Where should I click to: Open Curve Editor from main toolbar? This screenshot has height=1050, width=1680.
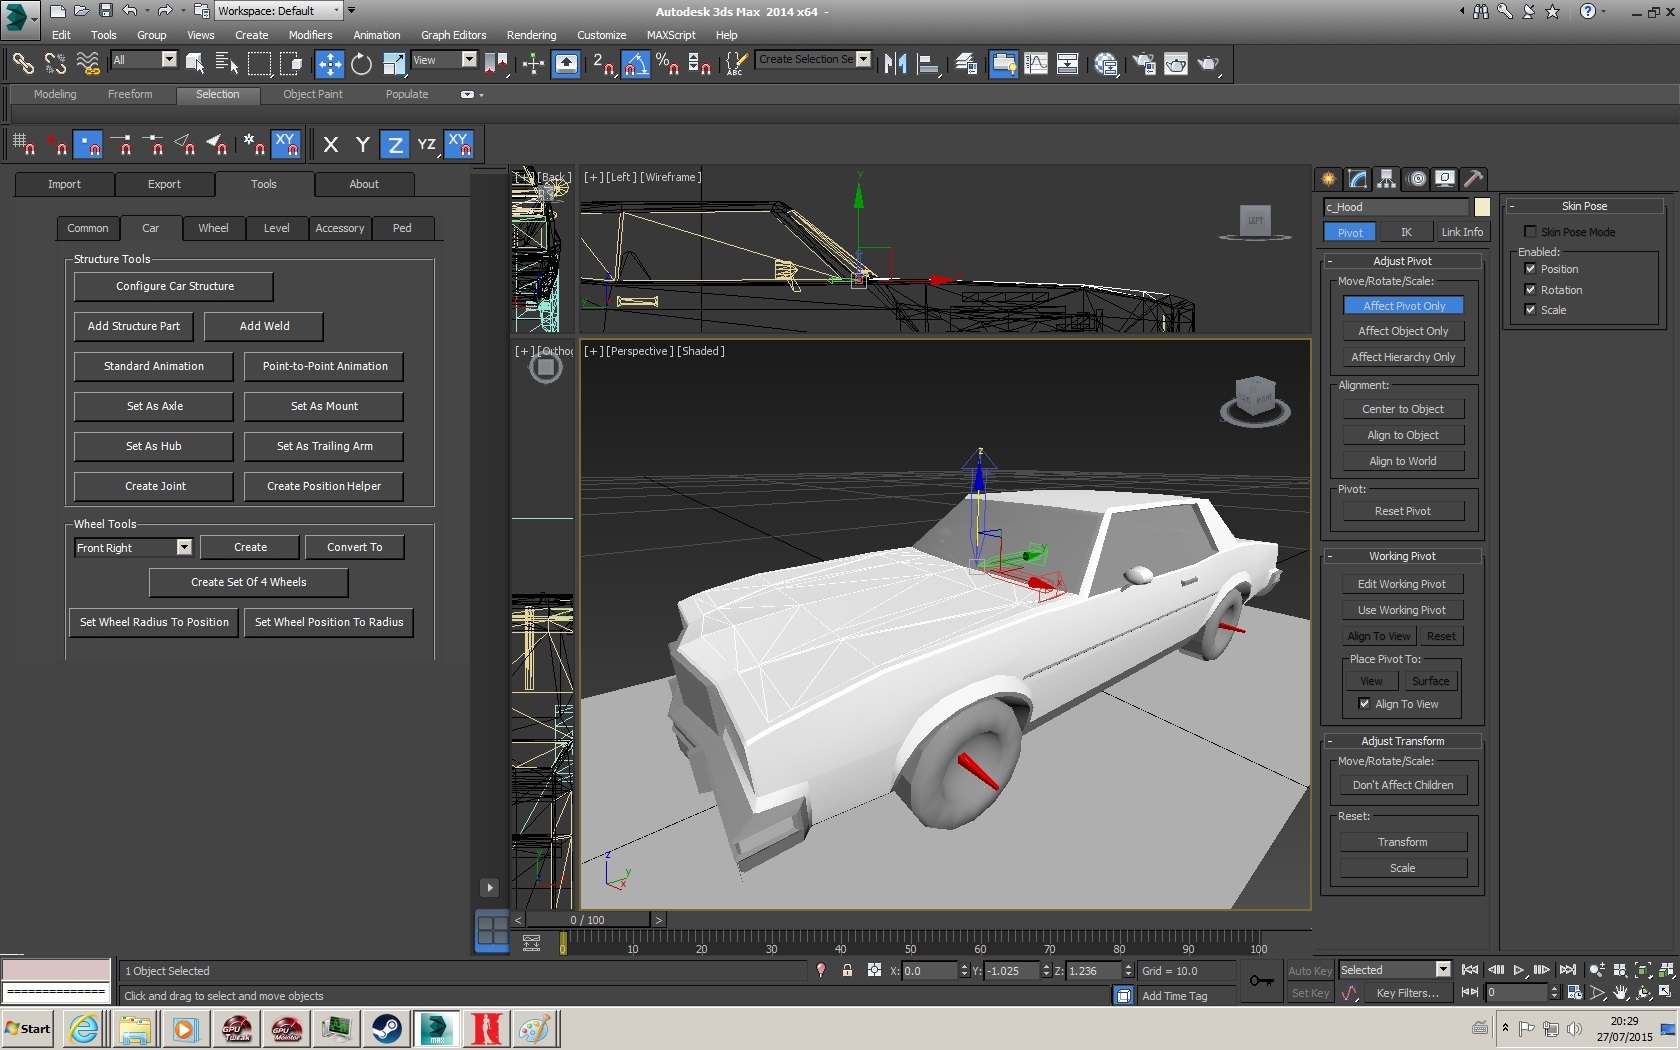tap(1036, 64)
